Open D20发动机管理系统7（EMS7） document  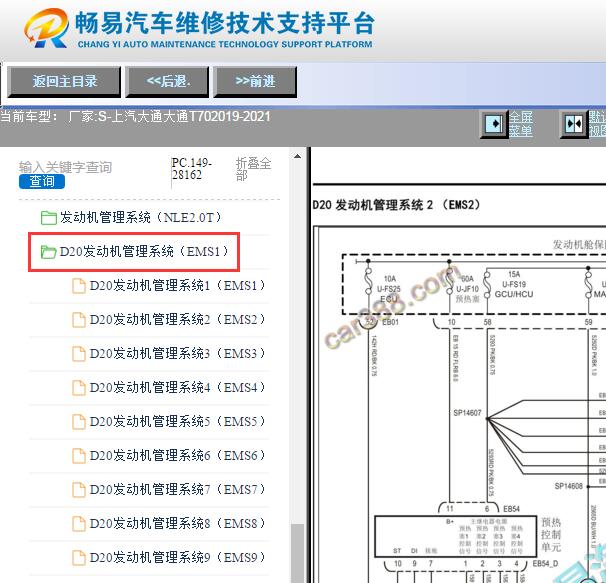coord(177,489)
